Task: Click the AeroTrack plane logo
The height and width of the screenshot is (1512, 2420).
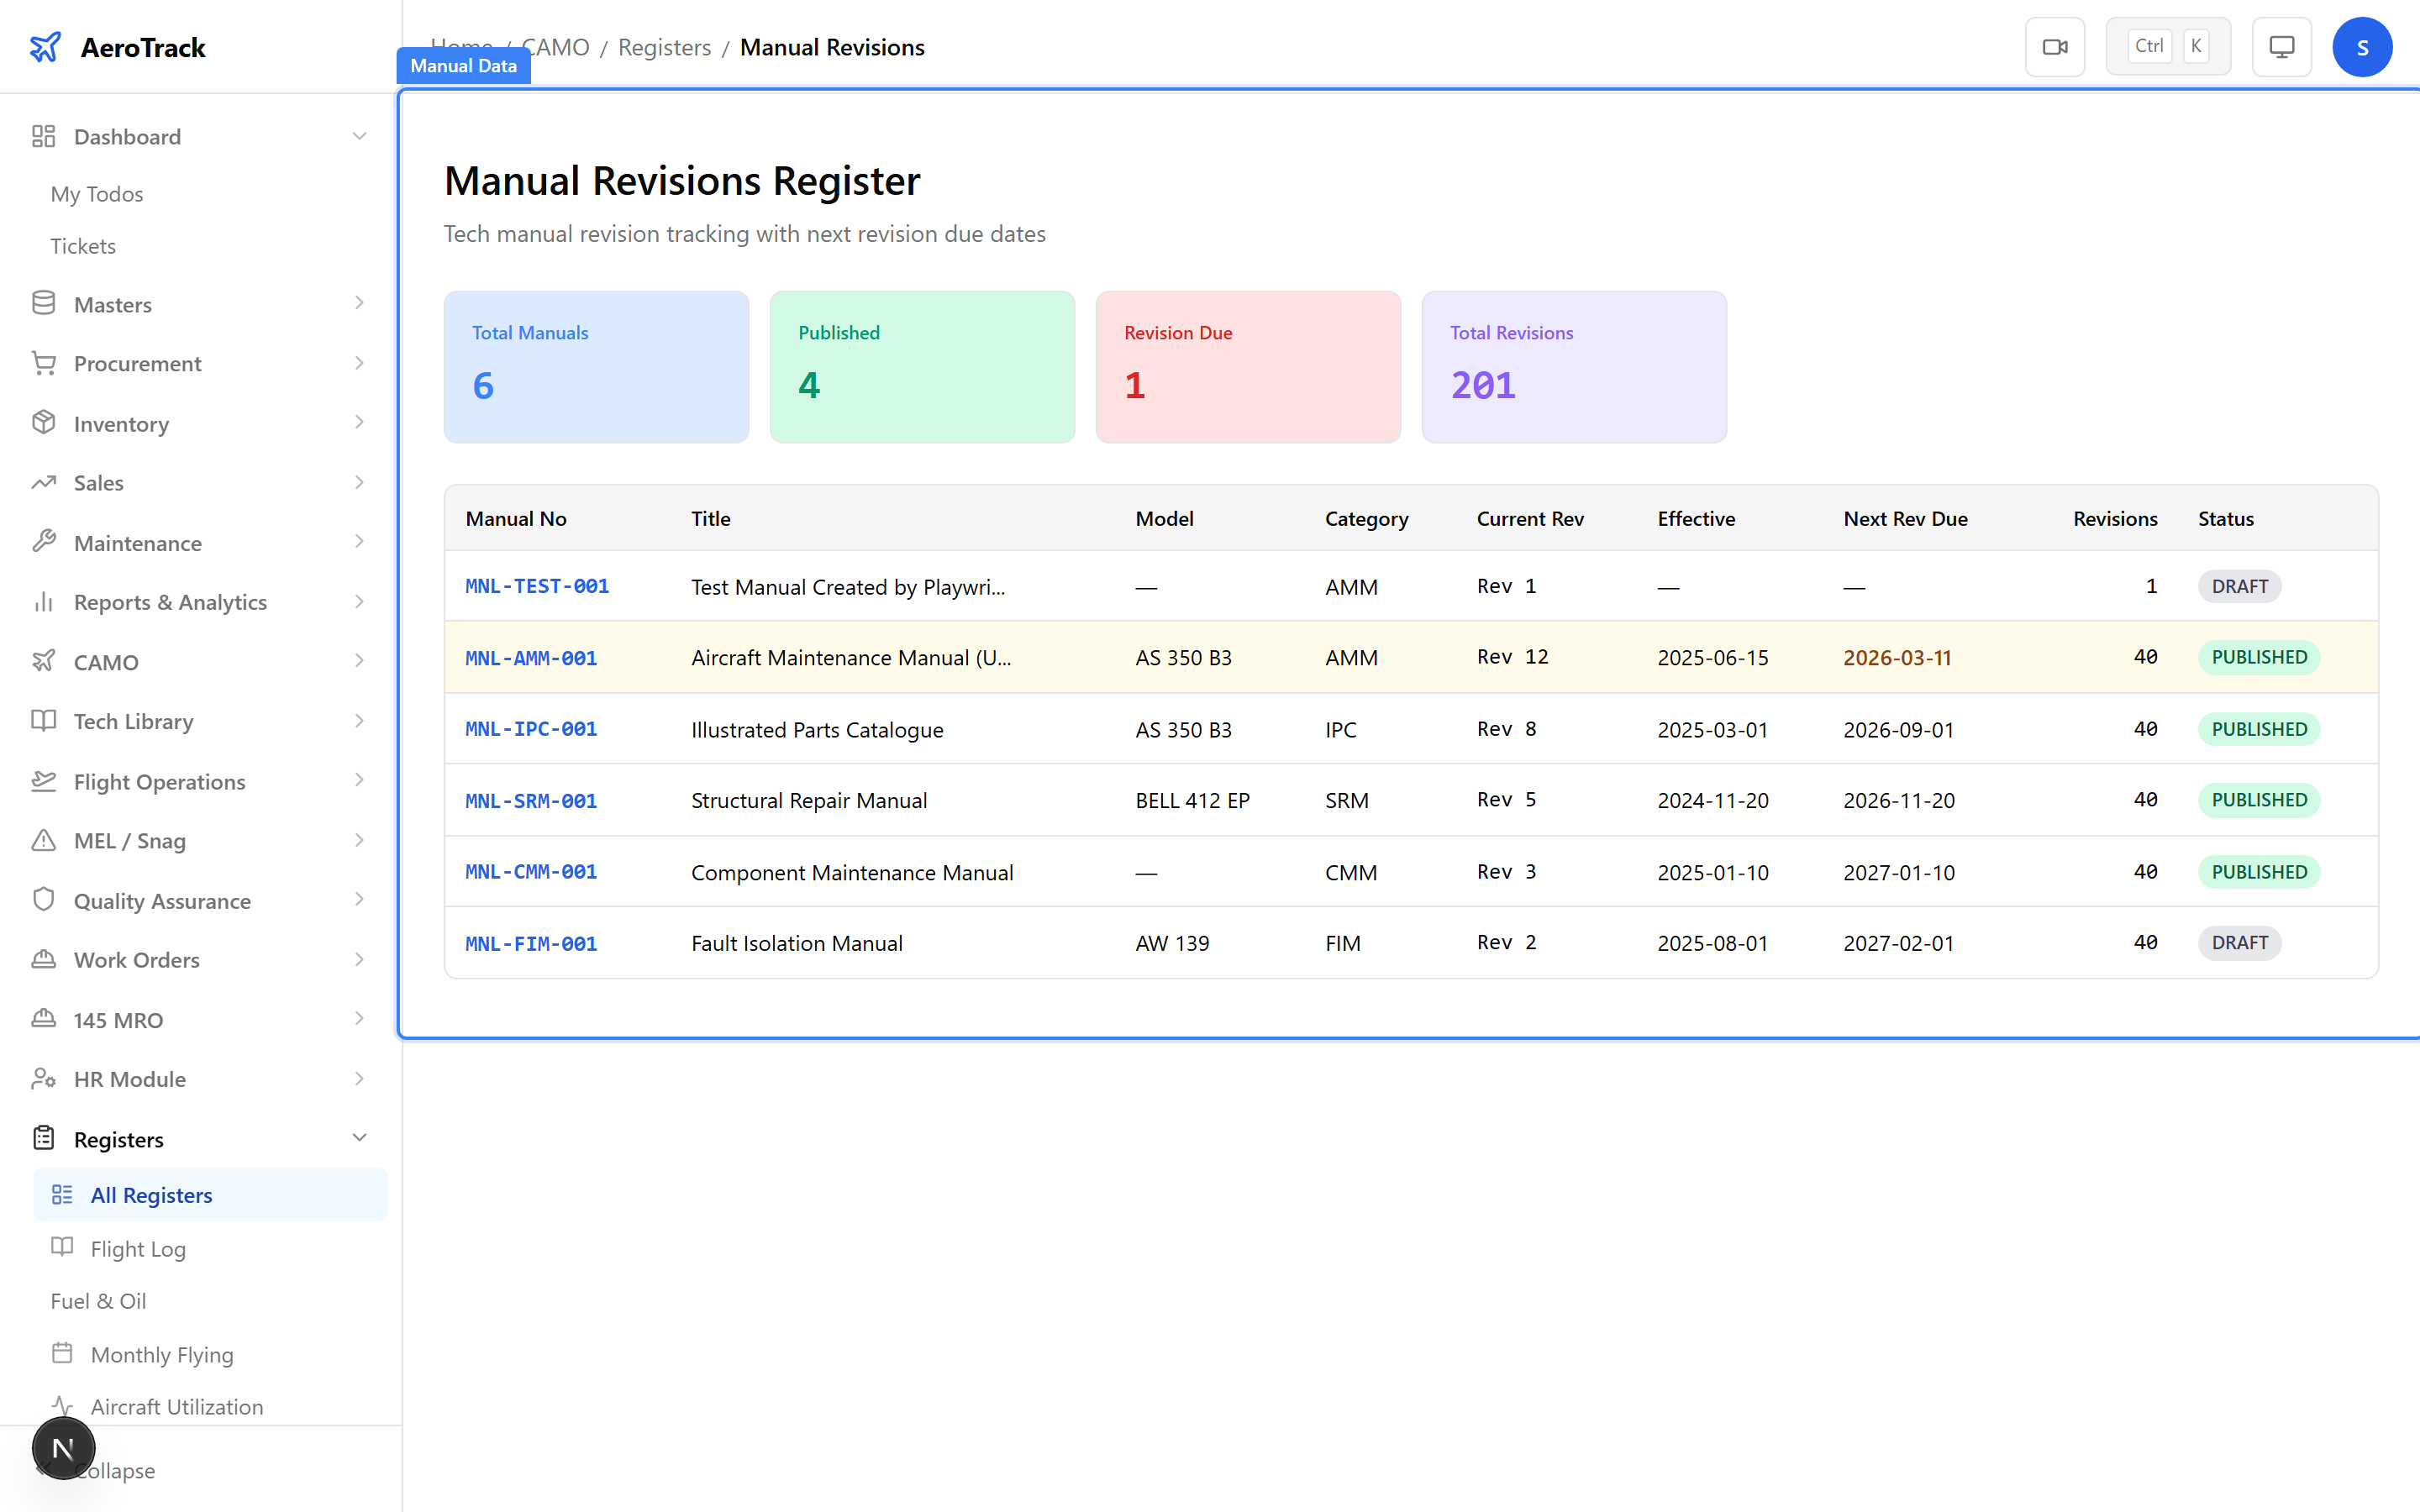Action: [x=46, y=46]
